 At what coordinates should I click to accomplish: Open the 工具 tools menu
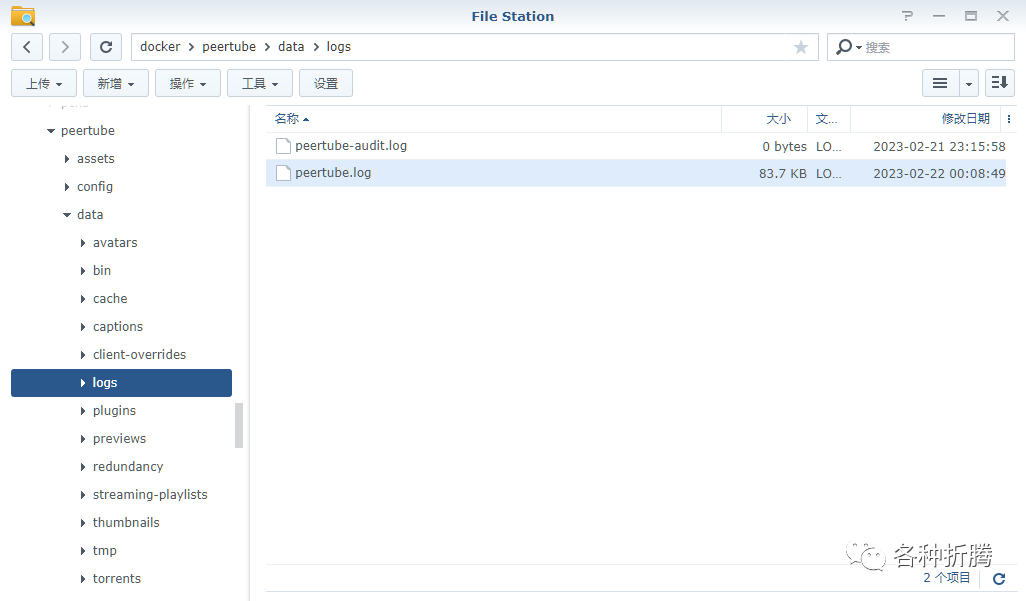point(260,83)
